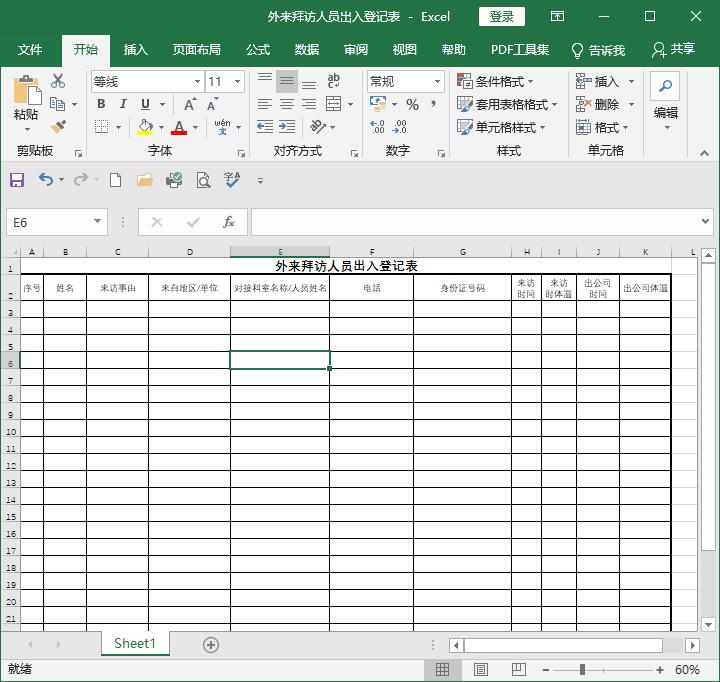The width and height of the screenshot is (720, 682).
Task: Click the open folder icon
Action: (x=145, y=180)
